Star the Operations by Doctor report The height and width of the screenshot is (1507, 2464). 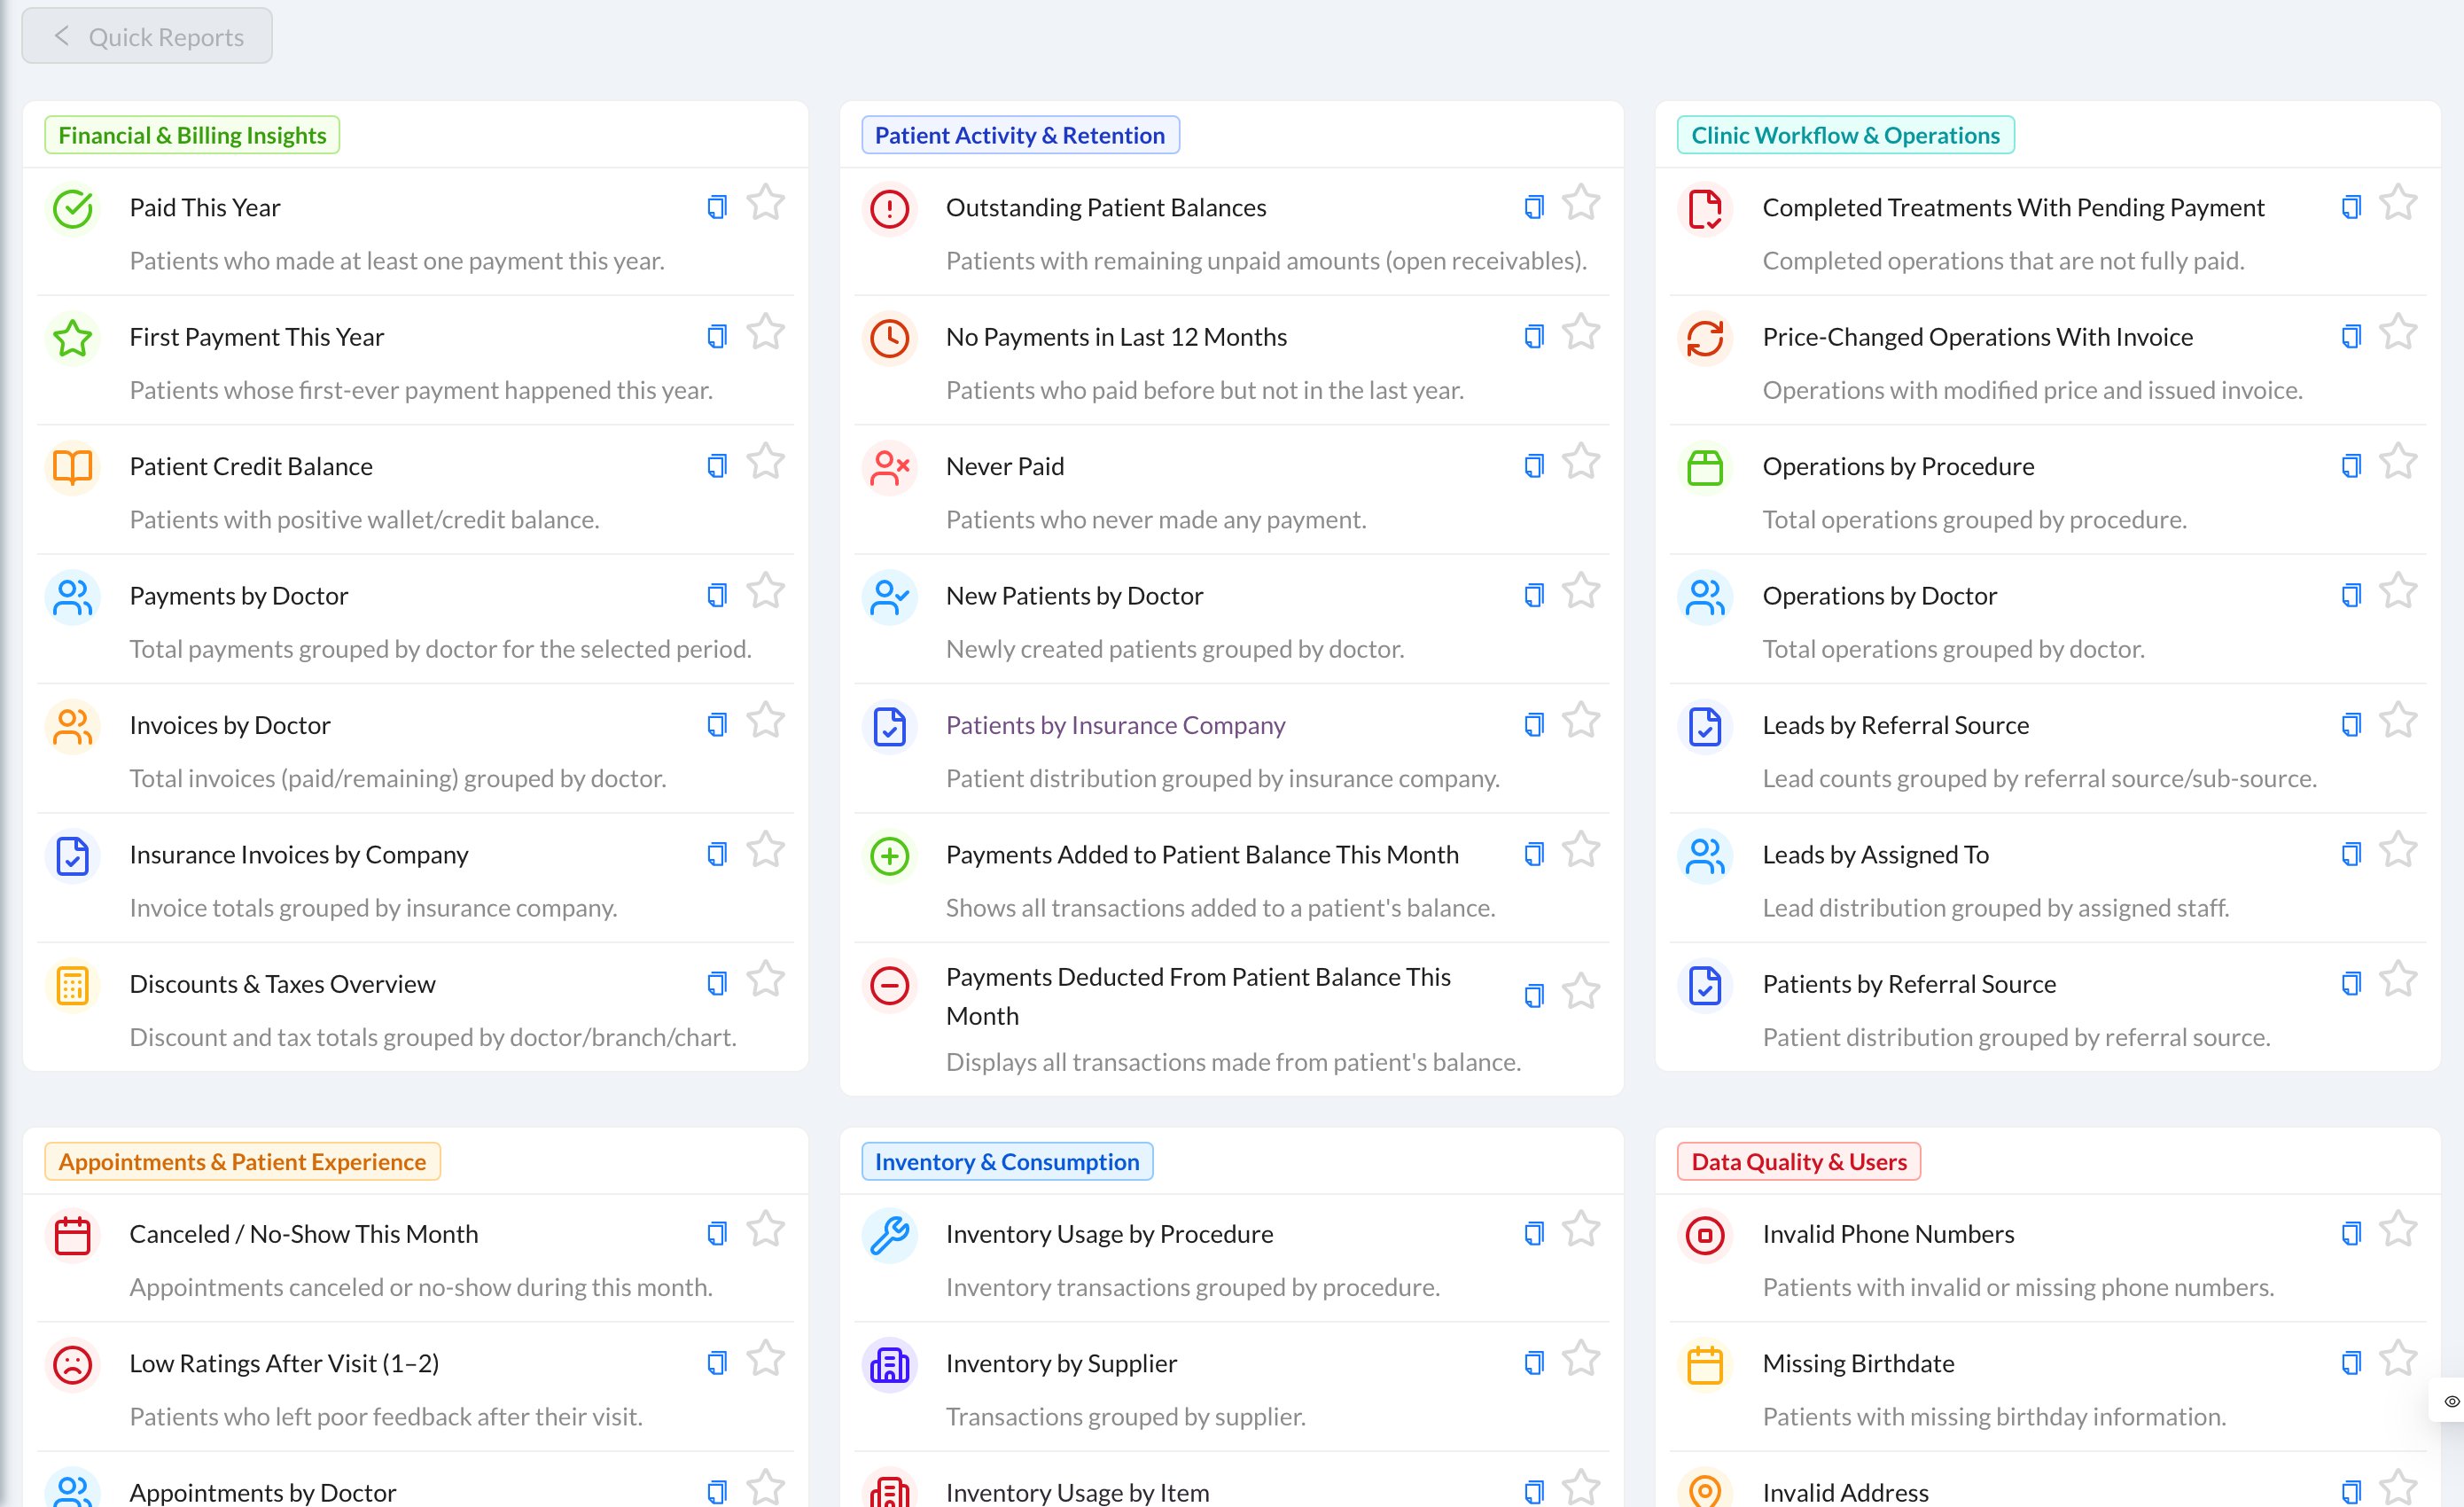[x=2398, y=591]
